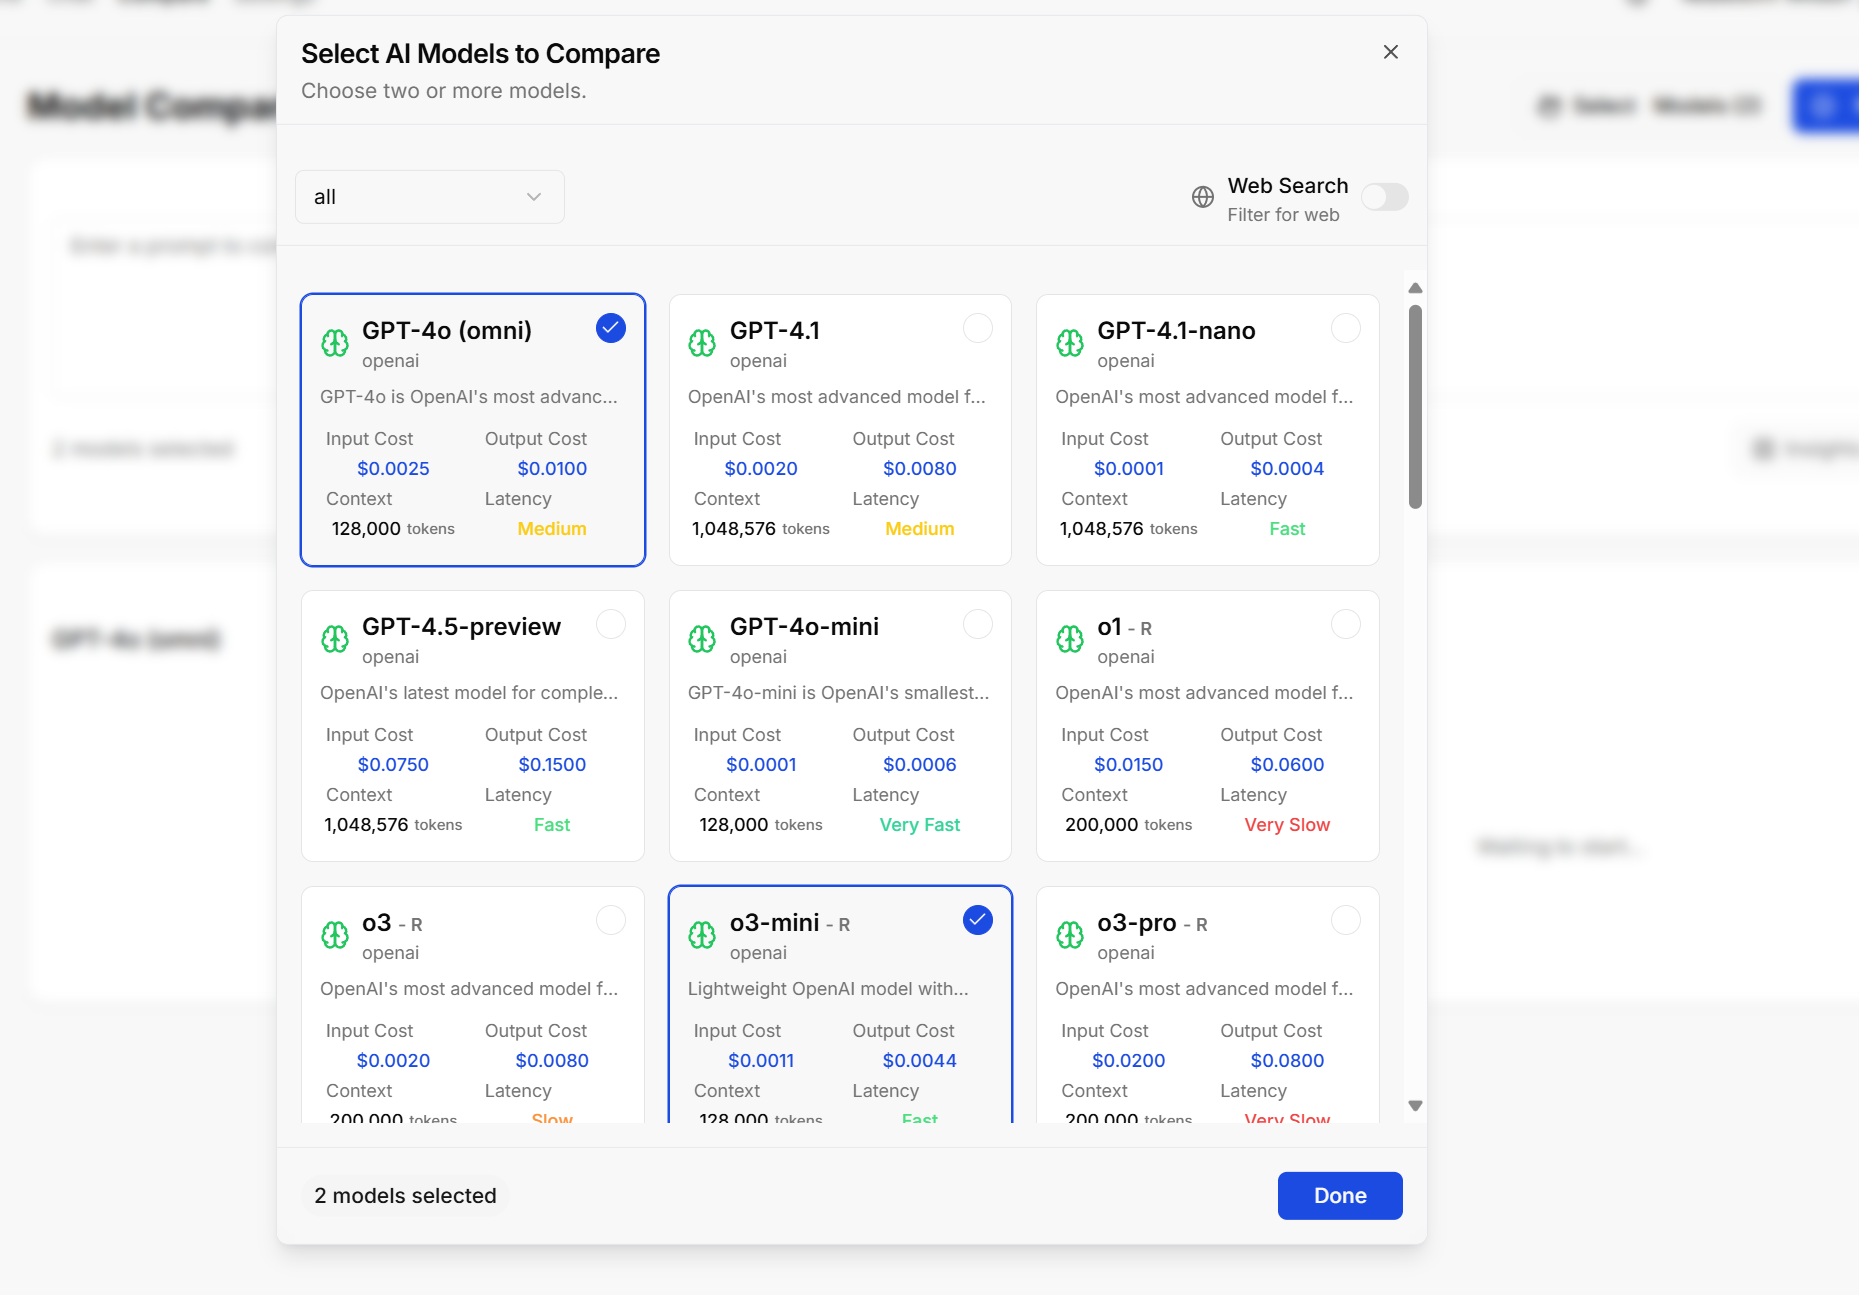Click 'OpenAI's latest model for comple...' description
This screenshot has width=1859, height=1295.
click(x=469, y=693)
